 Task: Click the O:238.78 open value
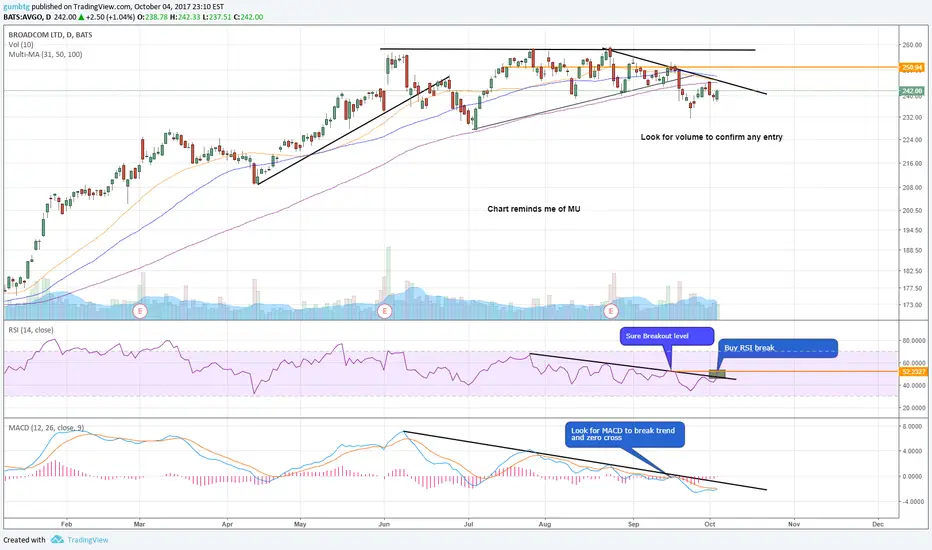pyautogui.click(x=153, y=17)
